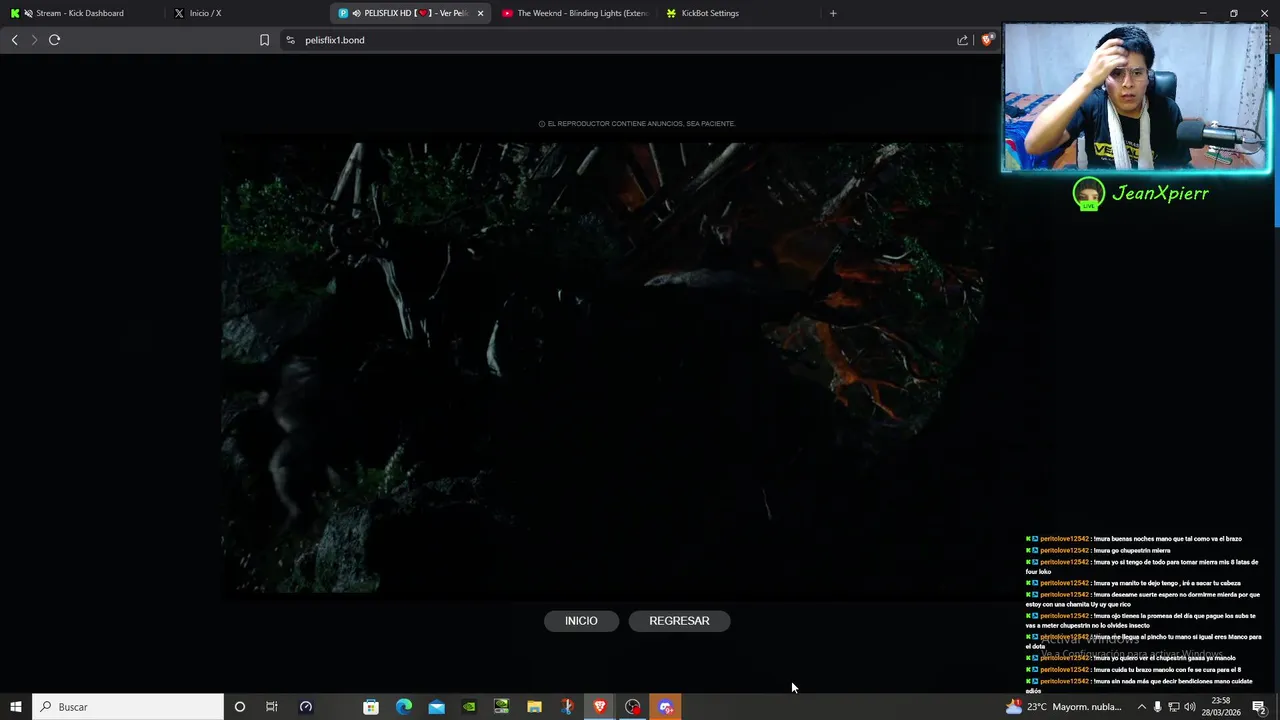Click the INICIO button

point(581,621)
